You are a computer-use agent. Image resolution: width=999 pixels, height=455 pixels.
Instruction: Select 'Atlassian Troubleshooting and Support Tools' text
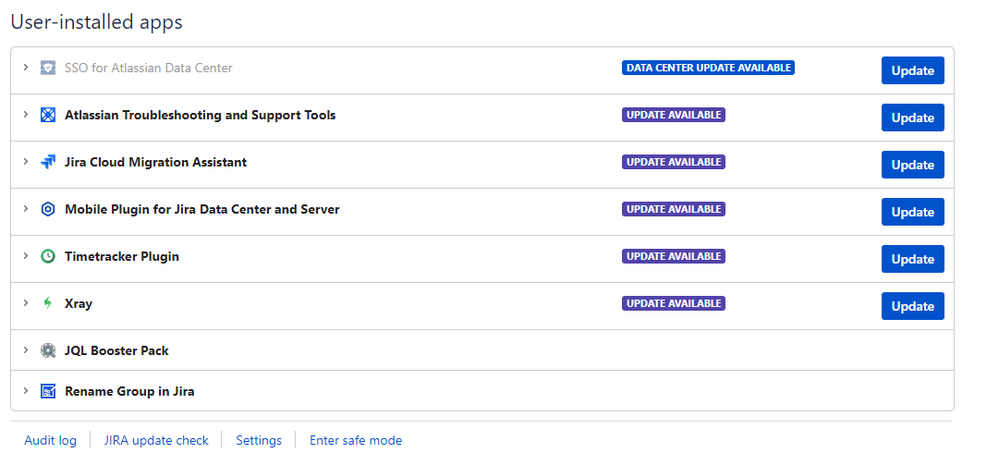[200, 115]
